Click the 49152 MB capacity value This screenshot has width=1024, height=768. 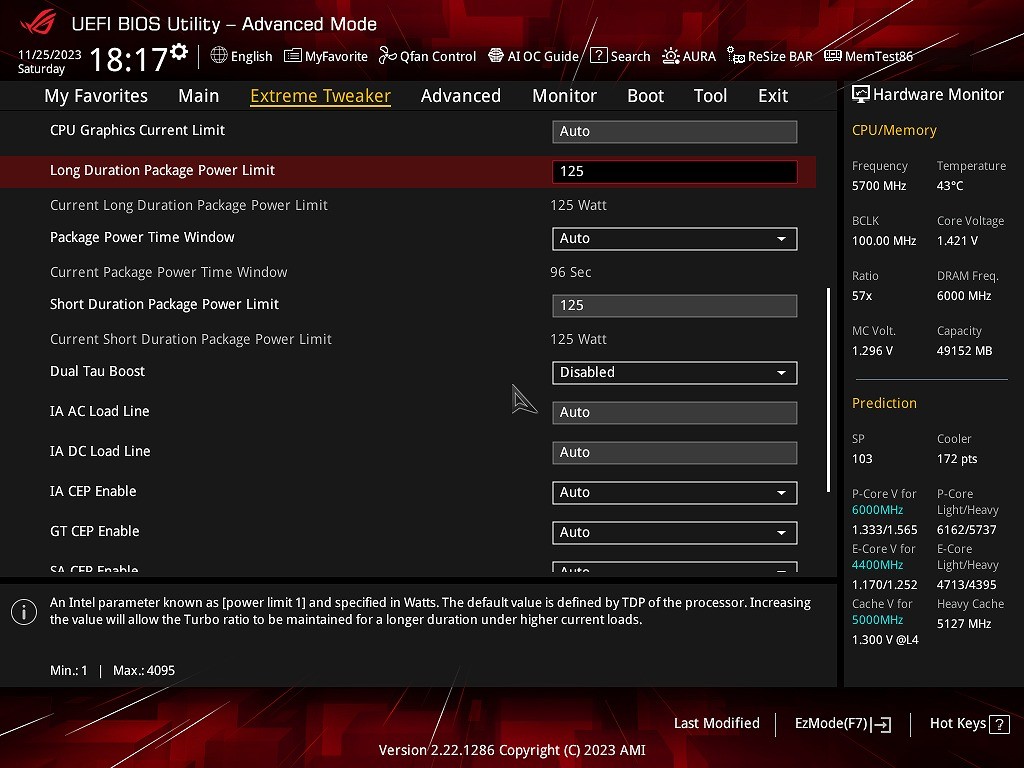964,351
